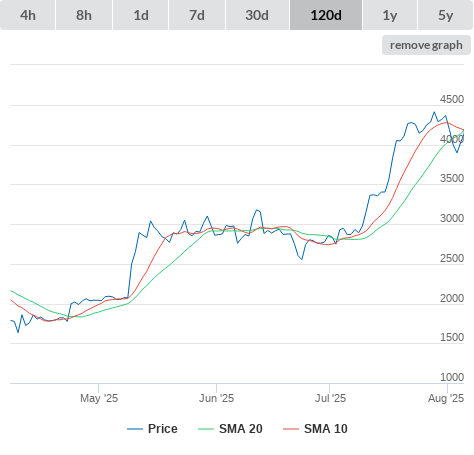Select the 4h time range tab
Viewport: 474px width, 455px height.
coord(28,15)
